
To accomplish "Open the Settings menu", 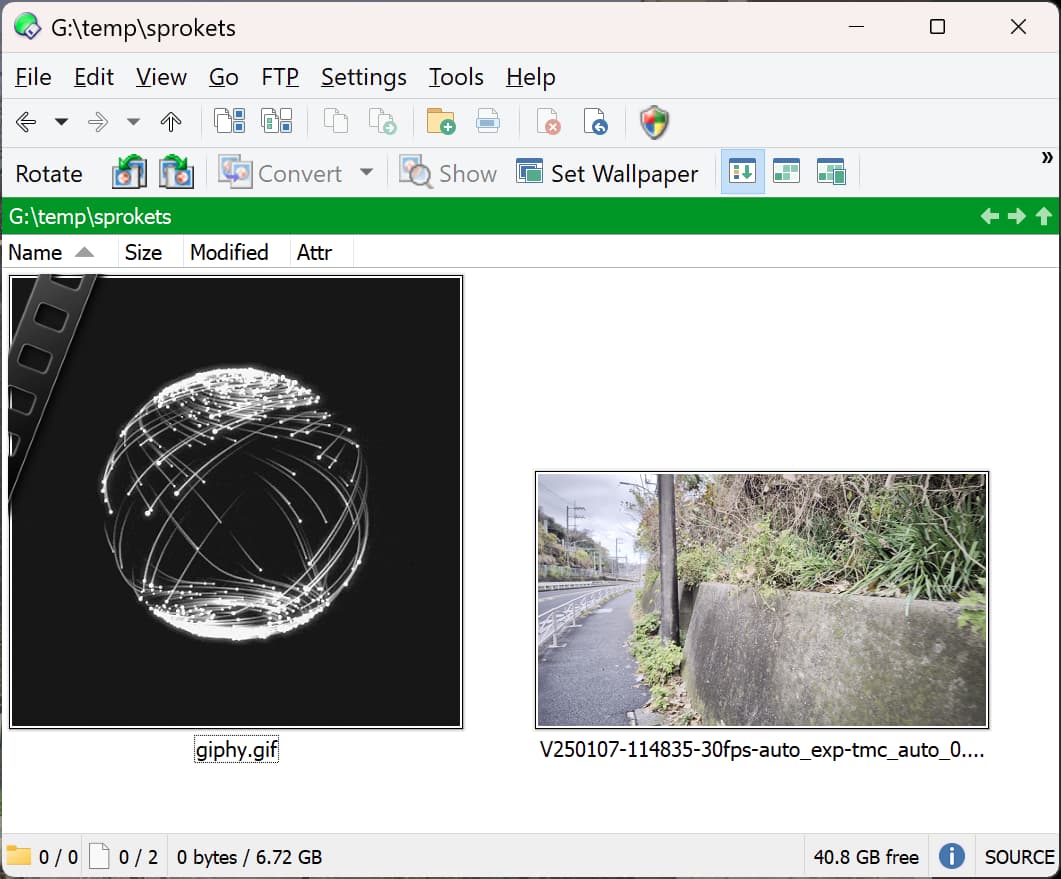I will click(363, 77).
